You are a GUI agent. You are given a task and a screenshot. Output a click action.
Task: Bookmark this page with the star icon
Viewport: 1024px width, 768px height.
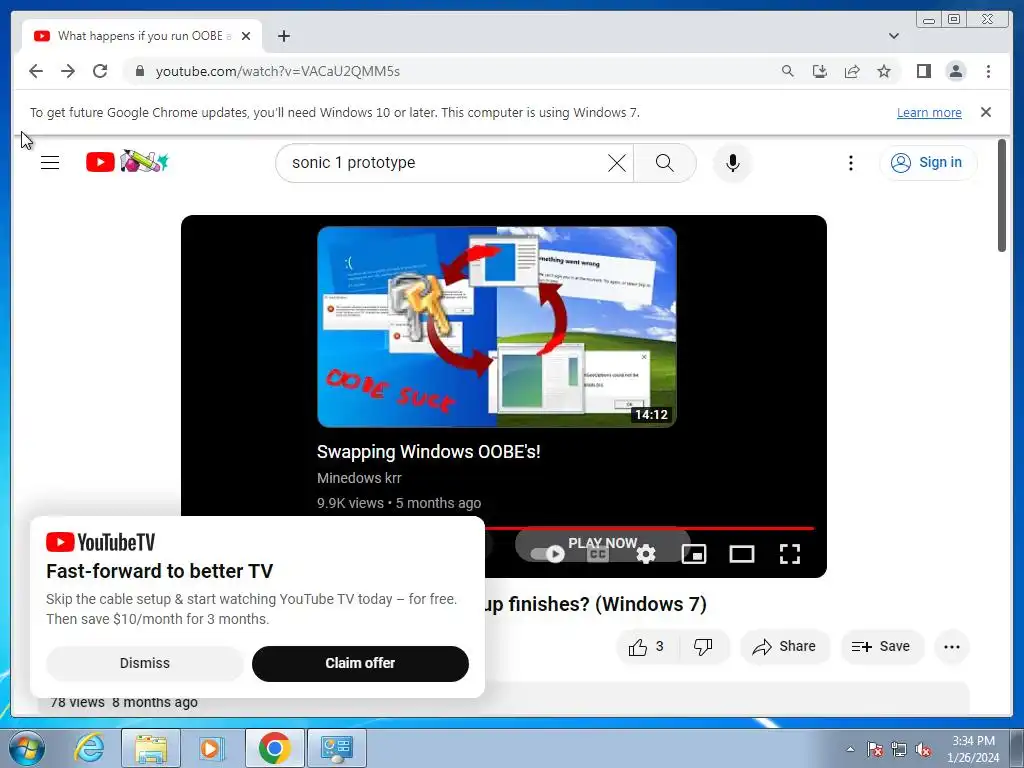pos(884,71)
